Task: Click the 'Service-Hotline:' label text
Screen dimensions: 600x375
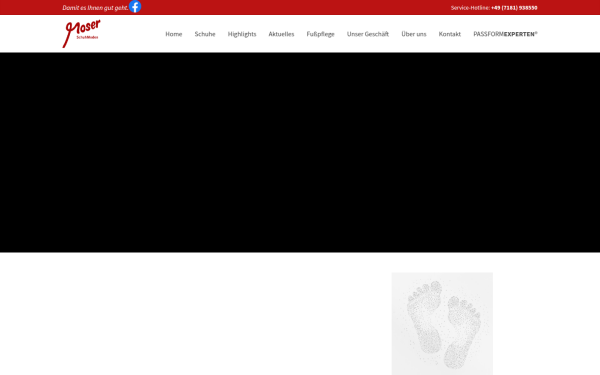Action: pos(470,8)
